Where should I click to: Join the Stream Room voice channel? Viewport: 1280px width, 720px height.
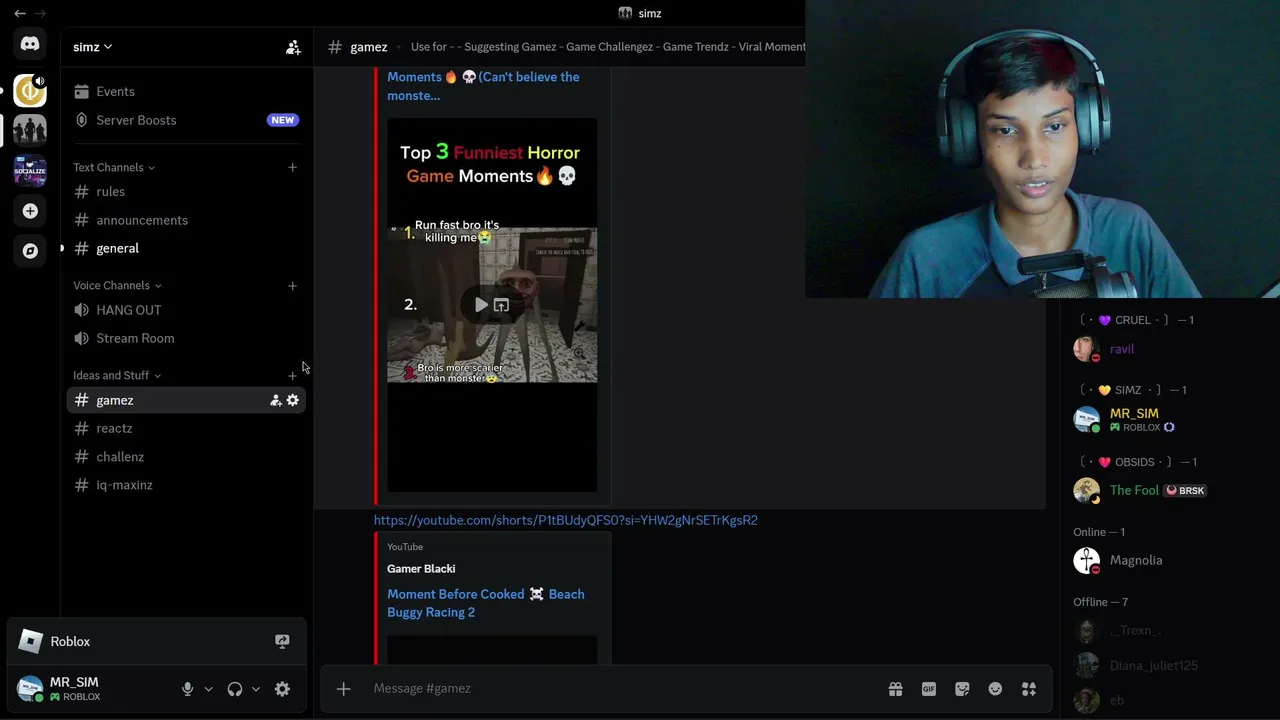point(186,338)
